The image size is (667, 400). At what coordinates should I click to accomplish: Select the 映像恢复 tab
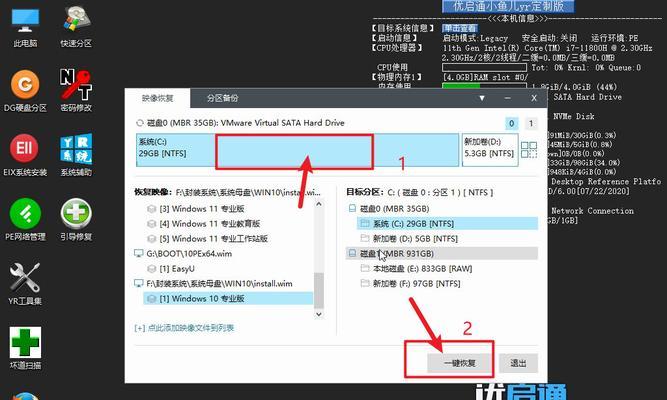[157, 98]
